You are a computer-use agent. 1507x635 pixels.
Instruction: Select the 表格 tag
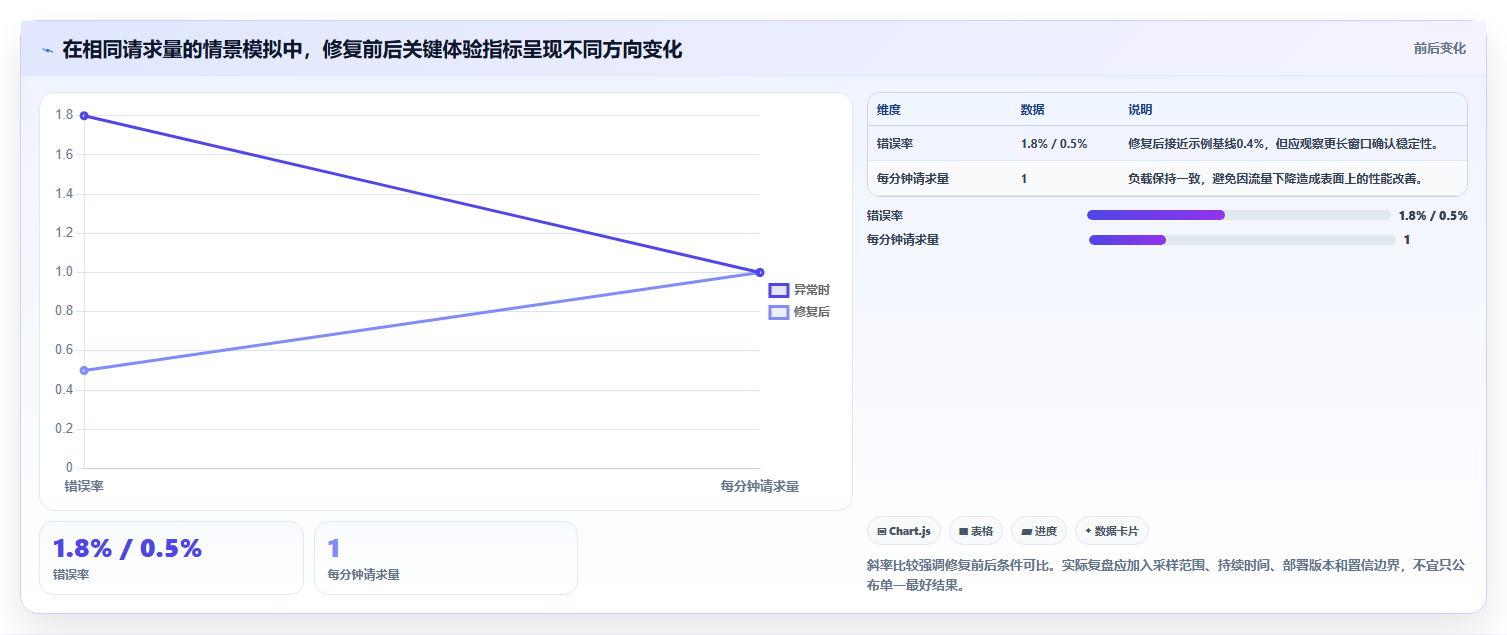coord(975,531)
